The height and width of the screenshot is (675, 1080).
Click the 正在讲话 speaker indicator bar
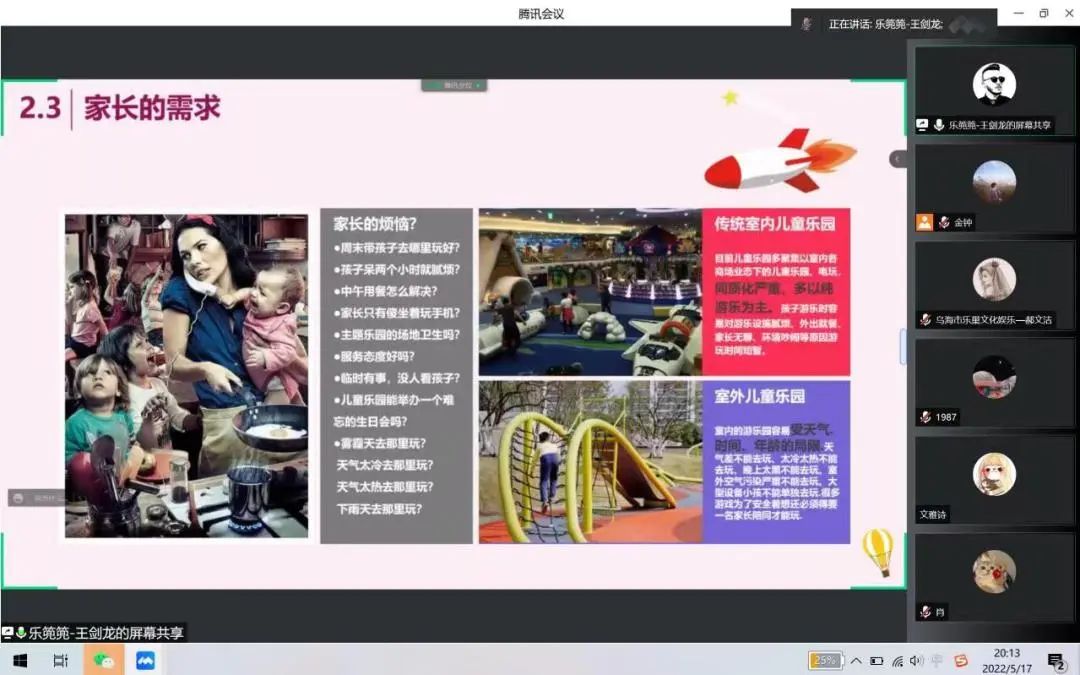893,24
